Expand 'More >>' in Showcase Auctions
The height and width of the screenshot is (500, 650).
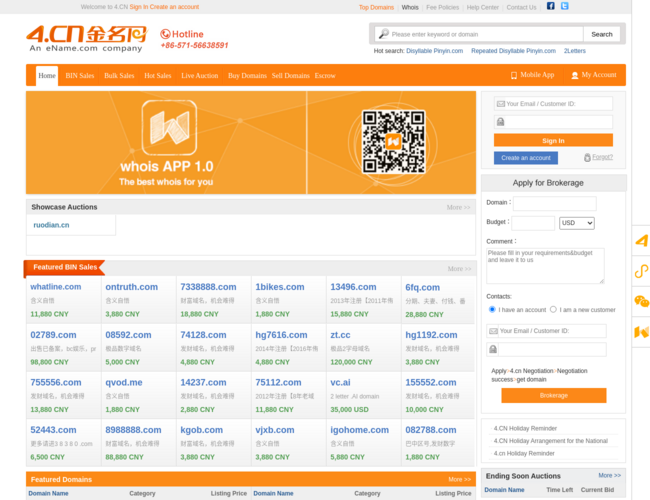[x=458, y=207]
